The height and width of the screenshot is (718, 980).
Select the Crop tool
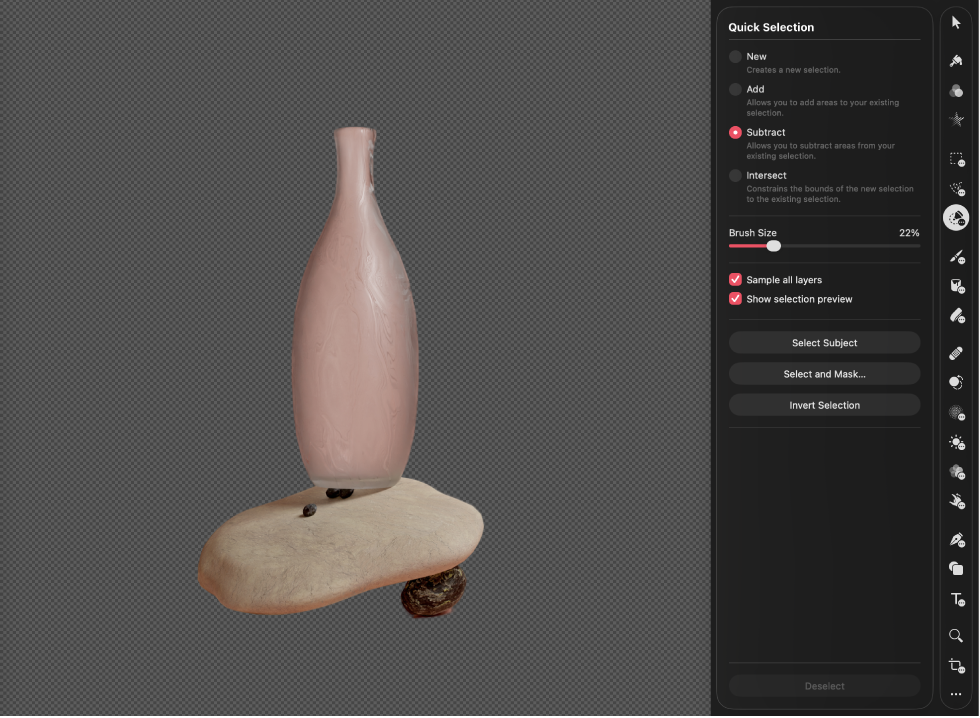(x=956, y=666)
